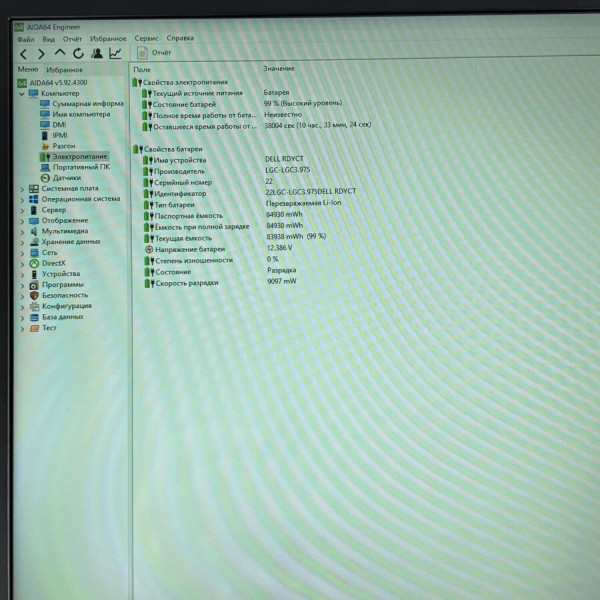Click the Хранение данных drive icon
Viewport: 600px width, 600px height.
click(x=34, y=242)
